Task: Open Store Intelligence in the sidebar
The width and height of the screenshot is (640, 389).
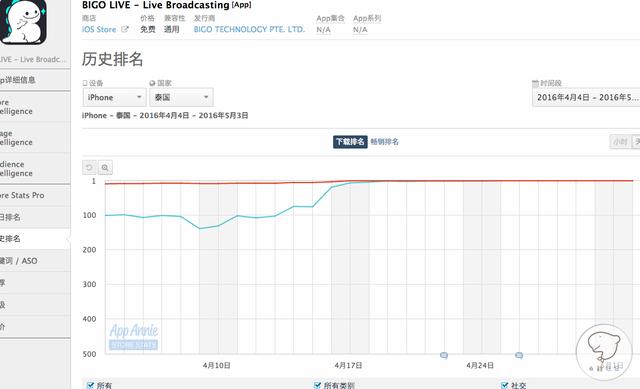Action: coord(35,107)
